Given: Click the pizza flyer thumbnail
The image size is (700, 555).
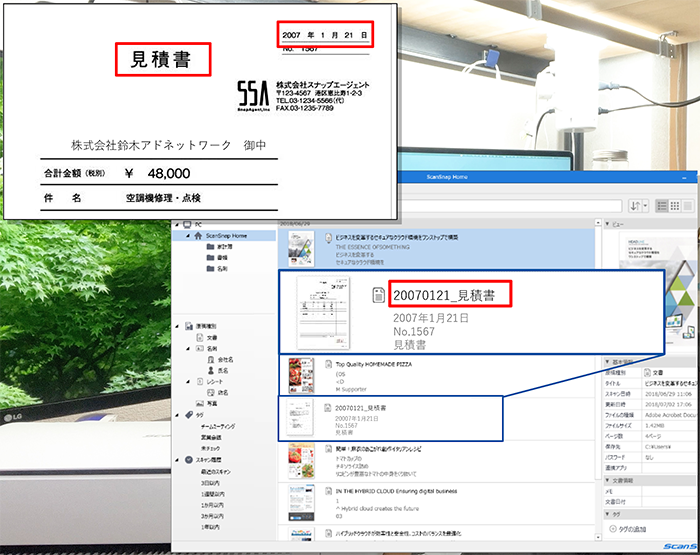Looking at the screenshot, I should tap(301, 376).
